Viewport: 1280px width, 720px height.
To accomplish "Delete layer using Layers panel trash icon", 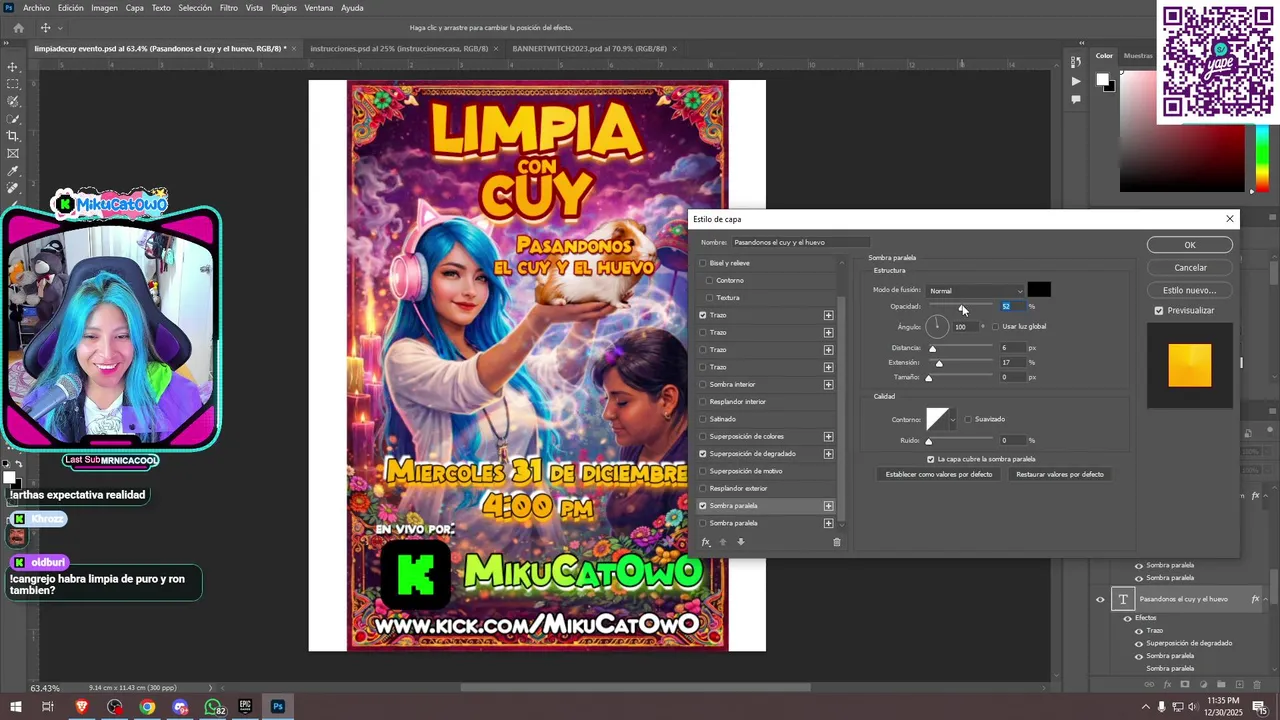I will click(x=1257, y=685).
